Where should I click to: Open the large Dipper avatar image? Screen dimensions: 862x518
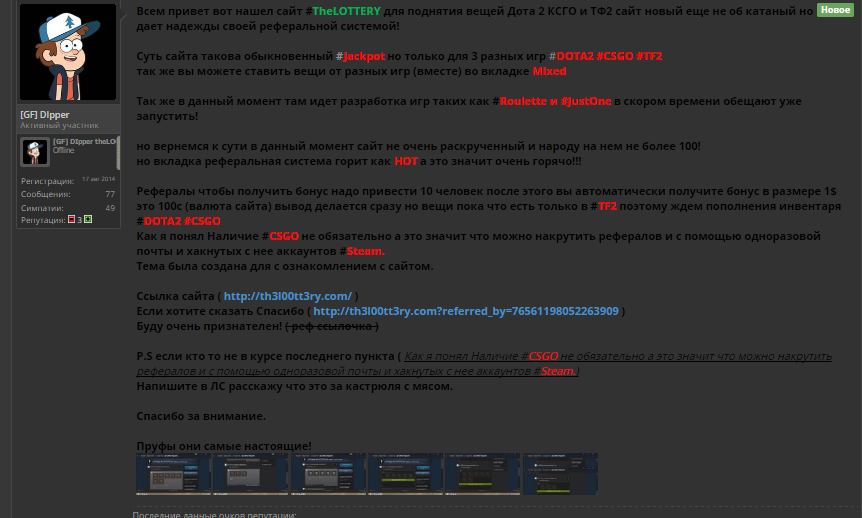click(68, 52)
